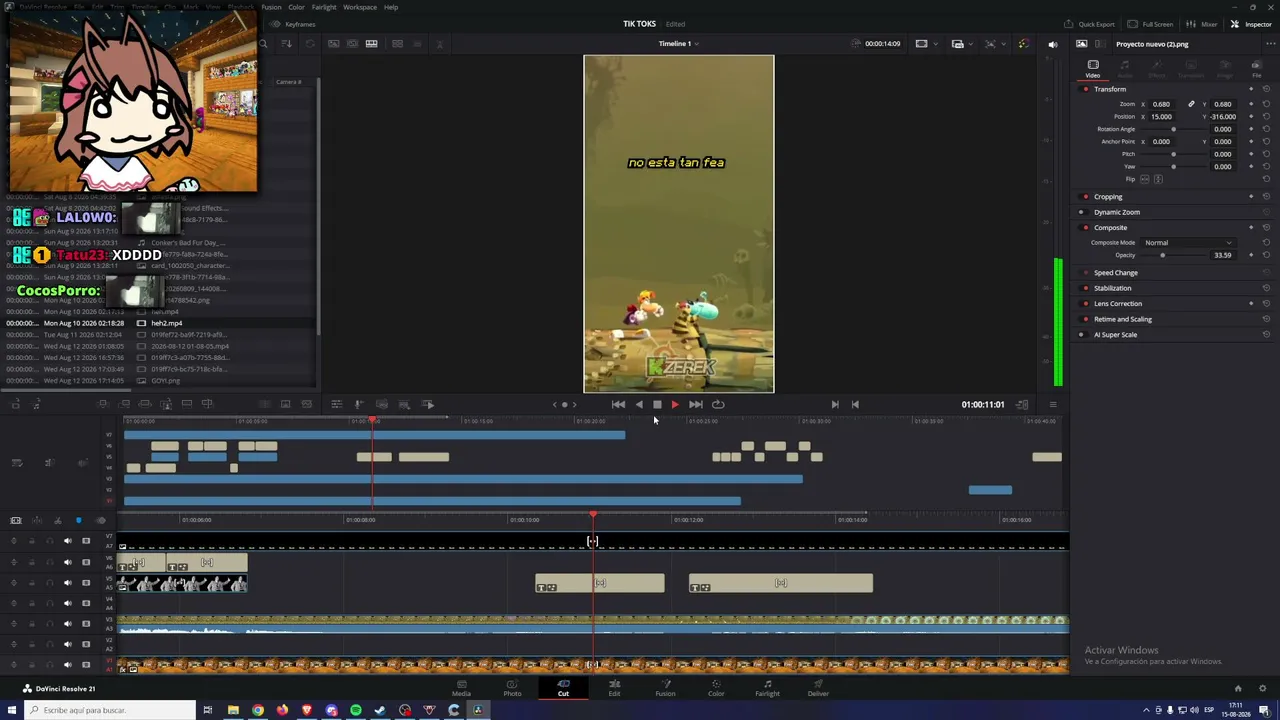Open Project Settings gear icon
Viewport: 1280px width, 720px height.
[1264, 688]
